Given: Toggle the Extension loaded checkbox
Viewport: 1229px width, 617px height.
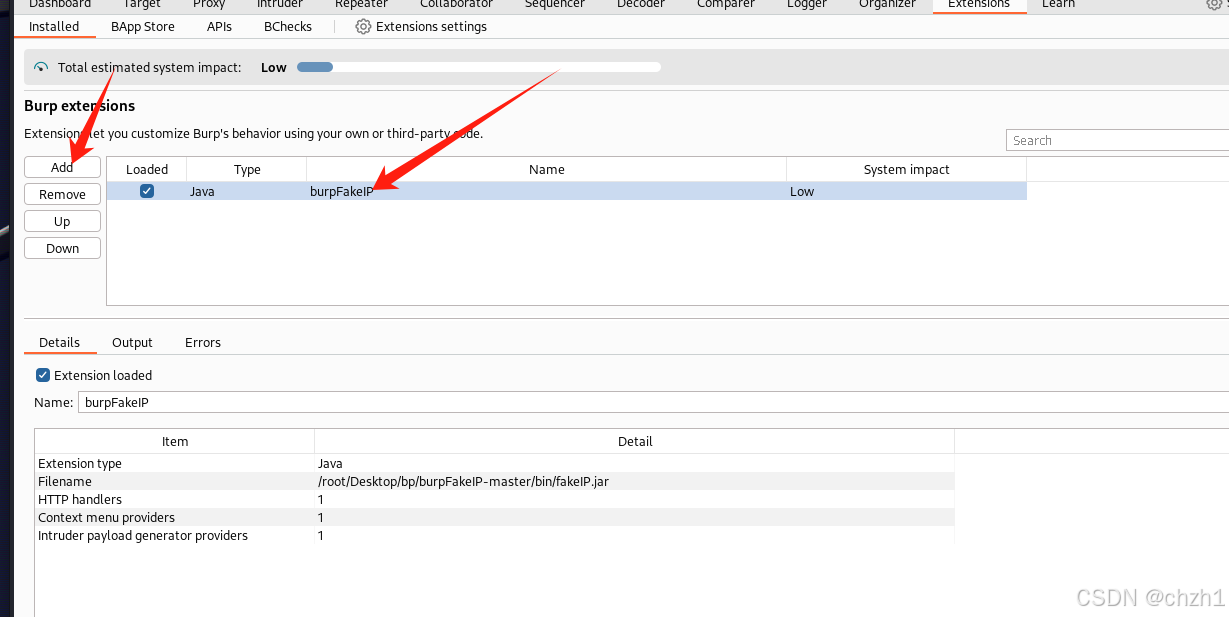Looking at the screenshot, I should pyautogui.click(x=43, y=375).
